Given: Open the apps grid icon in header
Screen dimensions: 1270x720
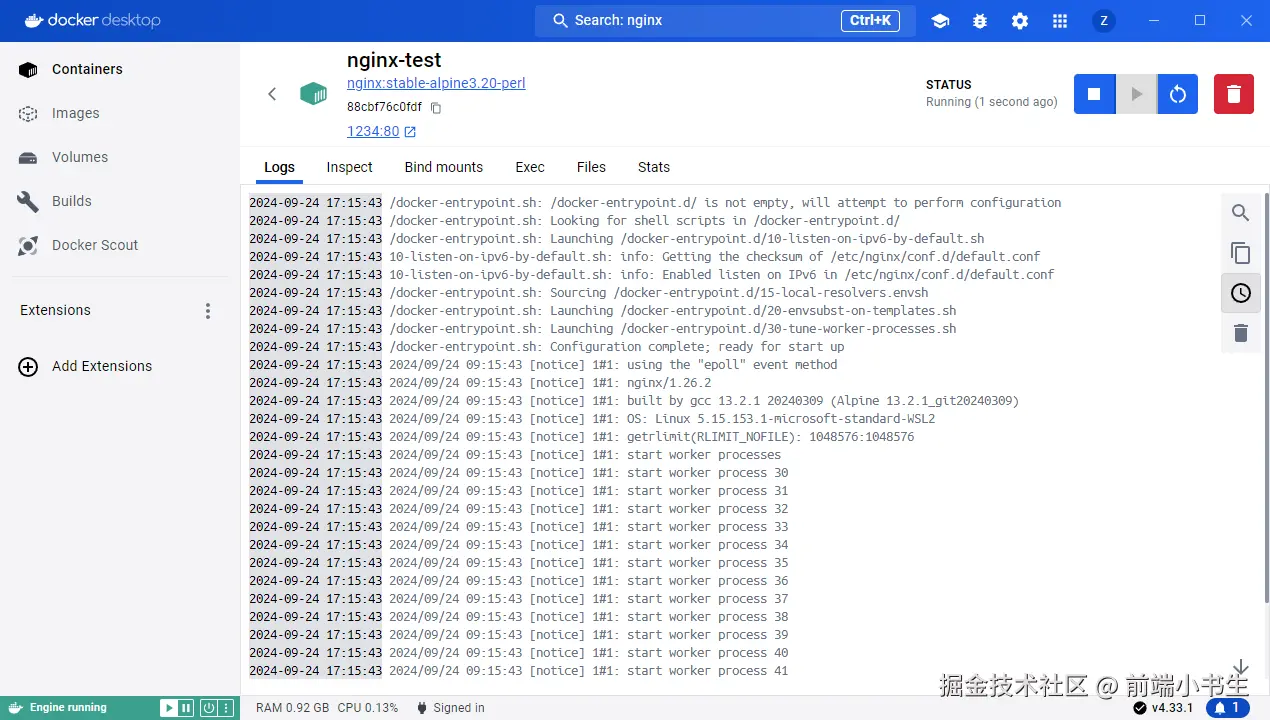Looking at the screenshot, I should pyautogui.click(x=1060, y=21).
